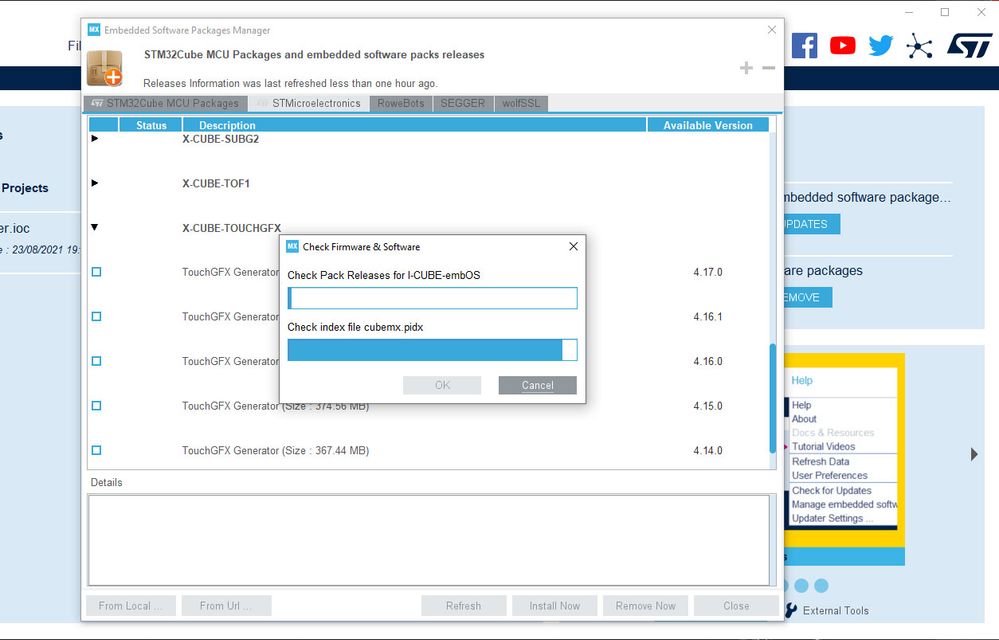Collapse the X-CUBE-TOUCHGFX package row

tap(94, 227)
